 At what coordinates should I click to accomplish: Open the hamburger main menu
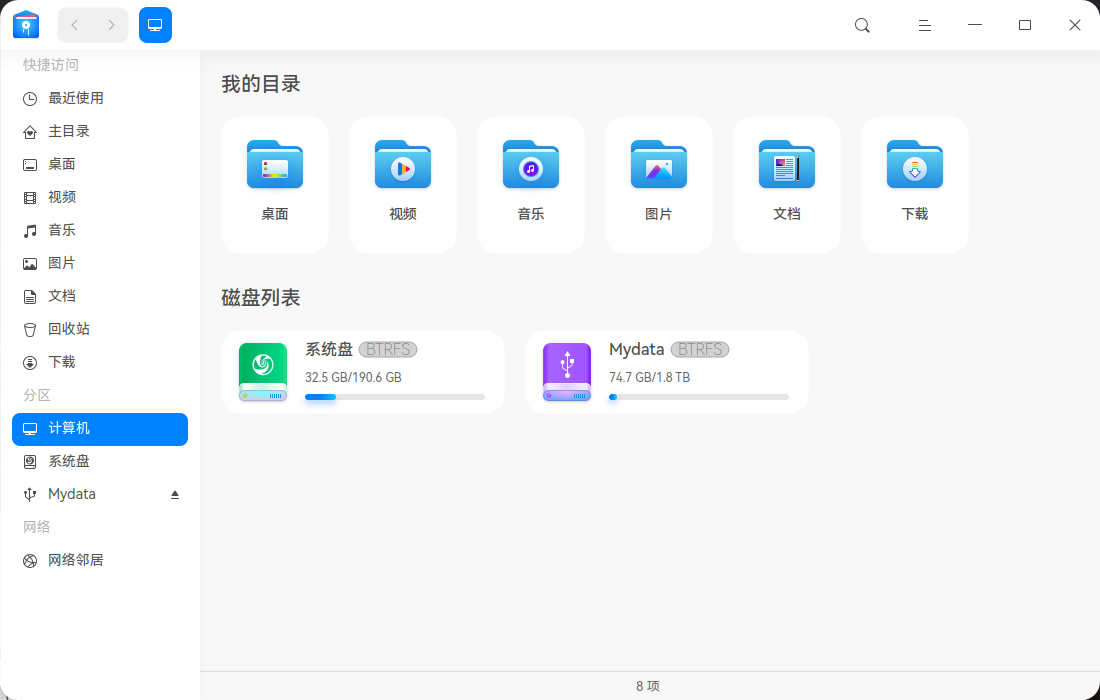pos(925,25)
